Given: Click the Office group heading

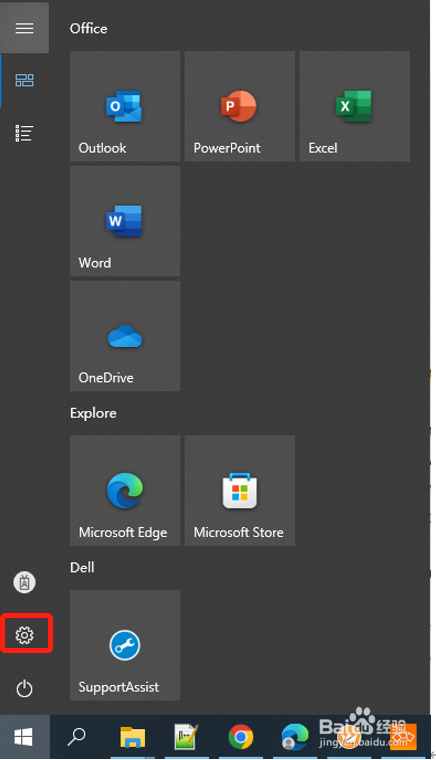Looking at the screenshot, I should pos(89,29).
